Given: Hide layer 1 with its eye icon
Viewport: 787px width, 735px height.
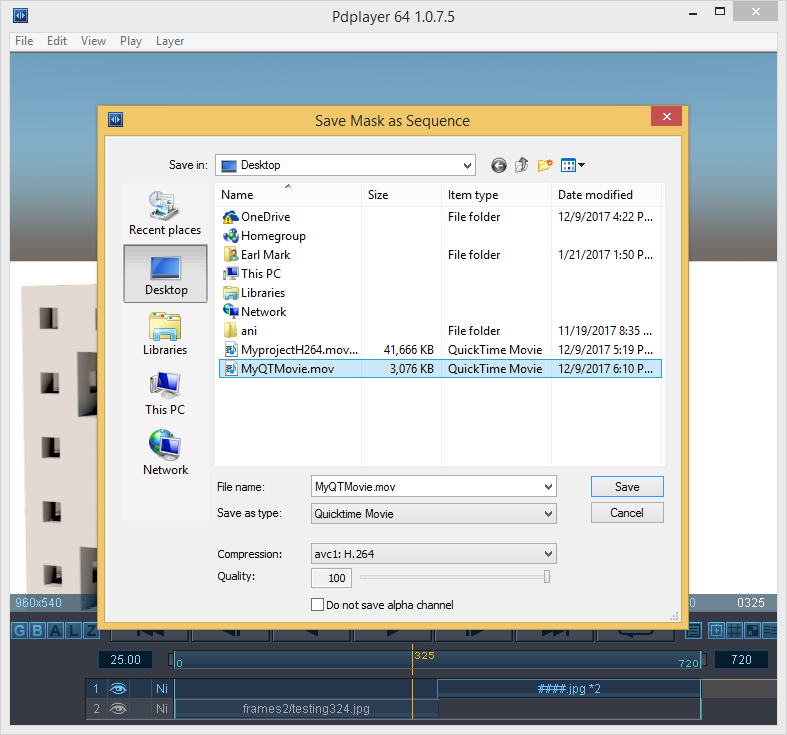Looking at the screenshot, I should [118, 688].
